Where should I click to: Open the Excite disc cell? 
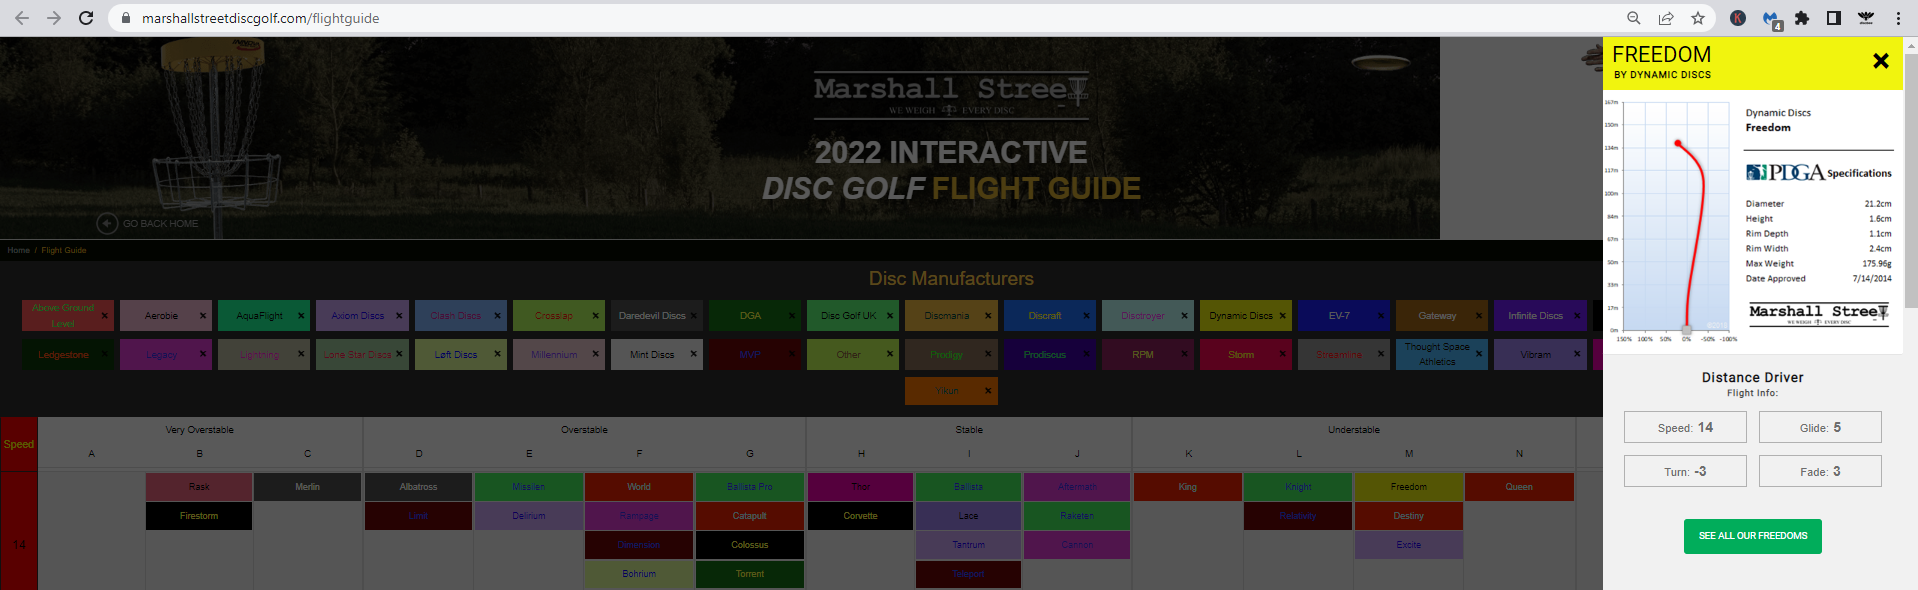point(1408,545)
